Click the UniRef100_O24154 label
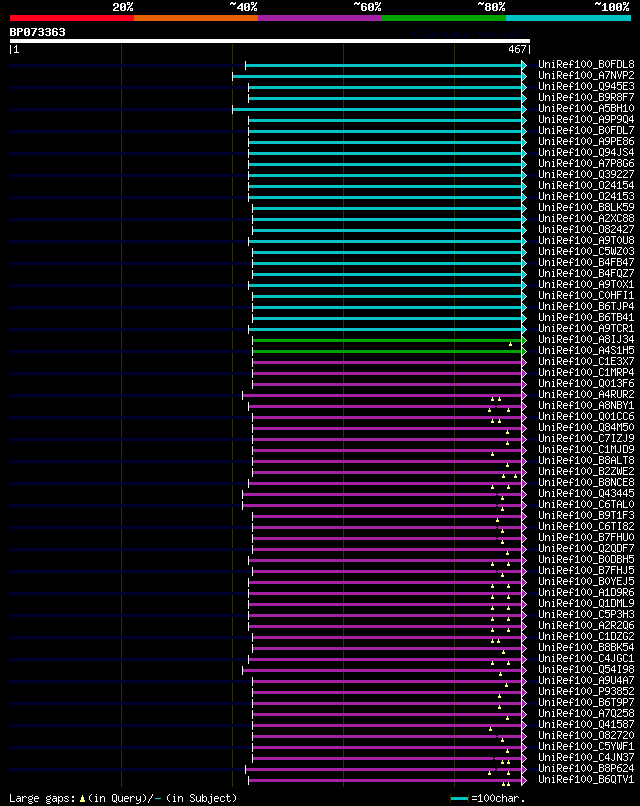The height and width of the screenshot is (806, 640). 586,186
